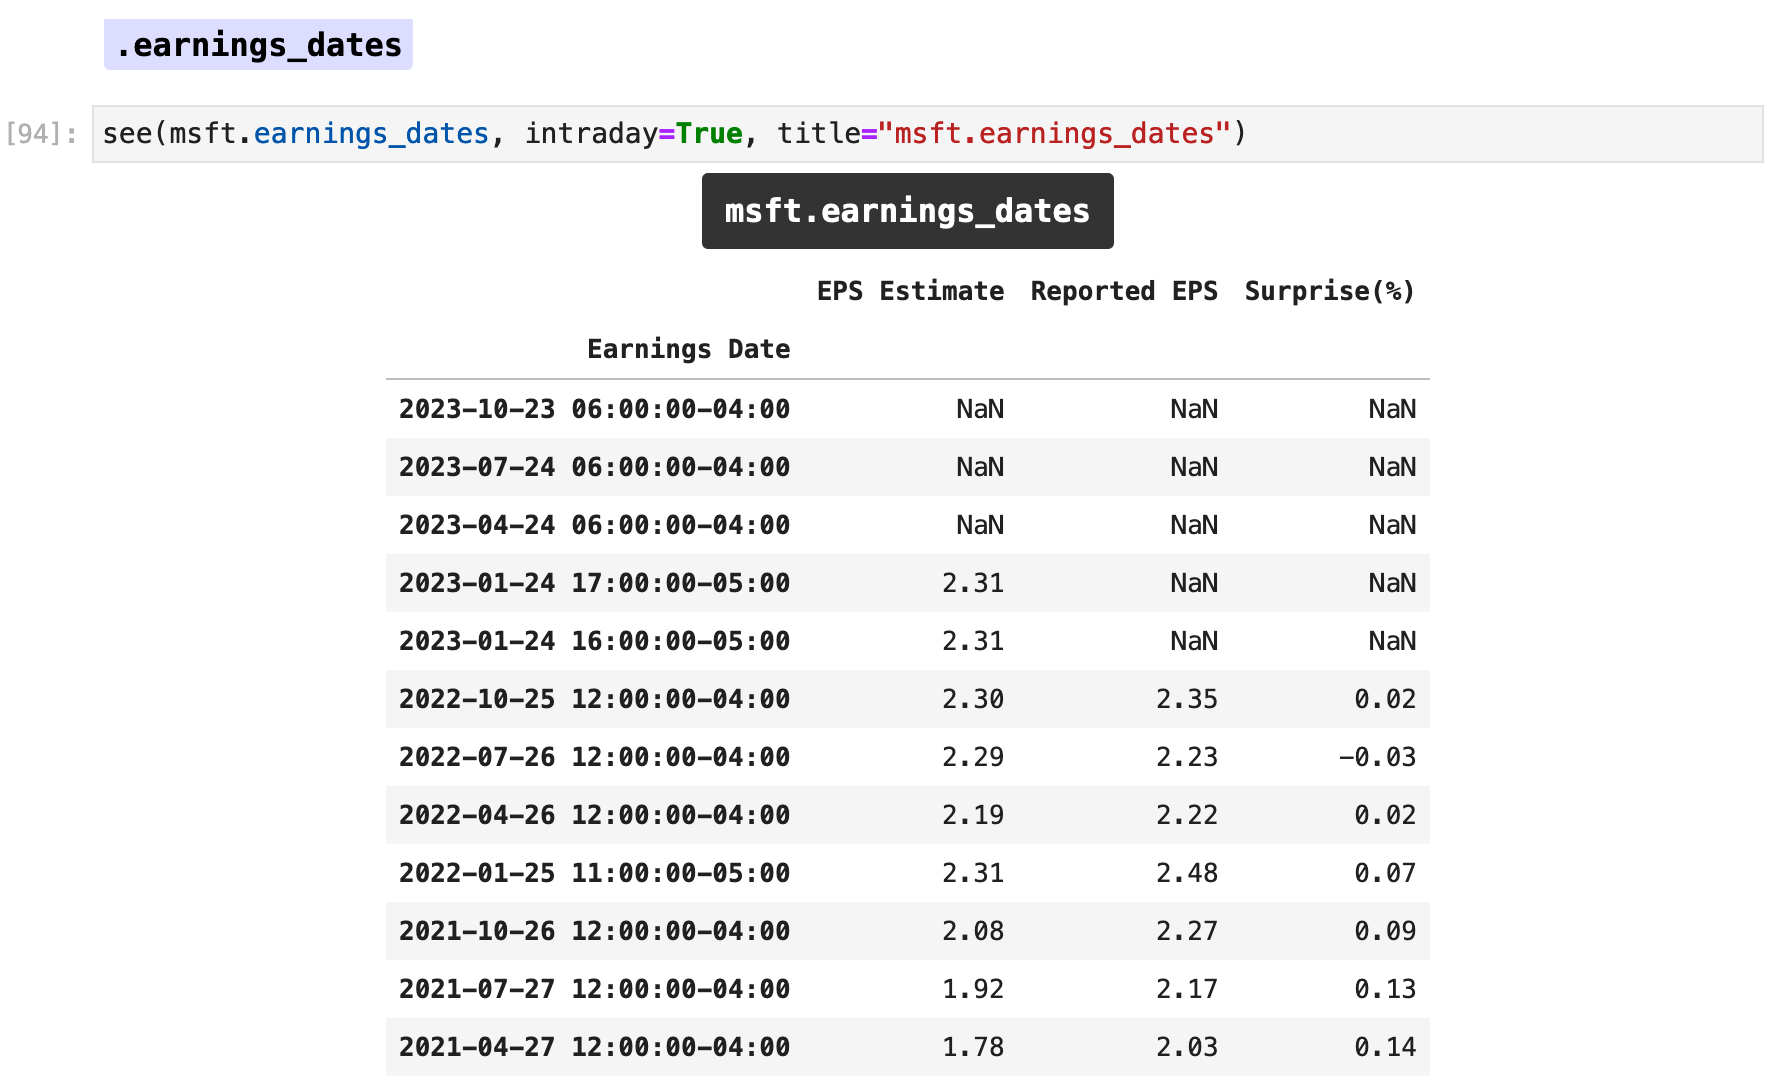Select row 2023-04-24 06:00:00-04:00
Viewport: 1776px width, 1088px height.
907,525
